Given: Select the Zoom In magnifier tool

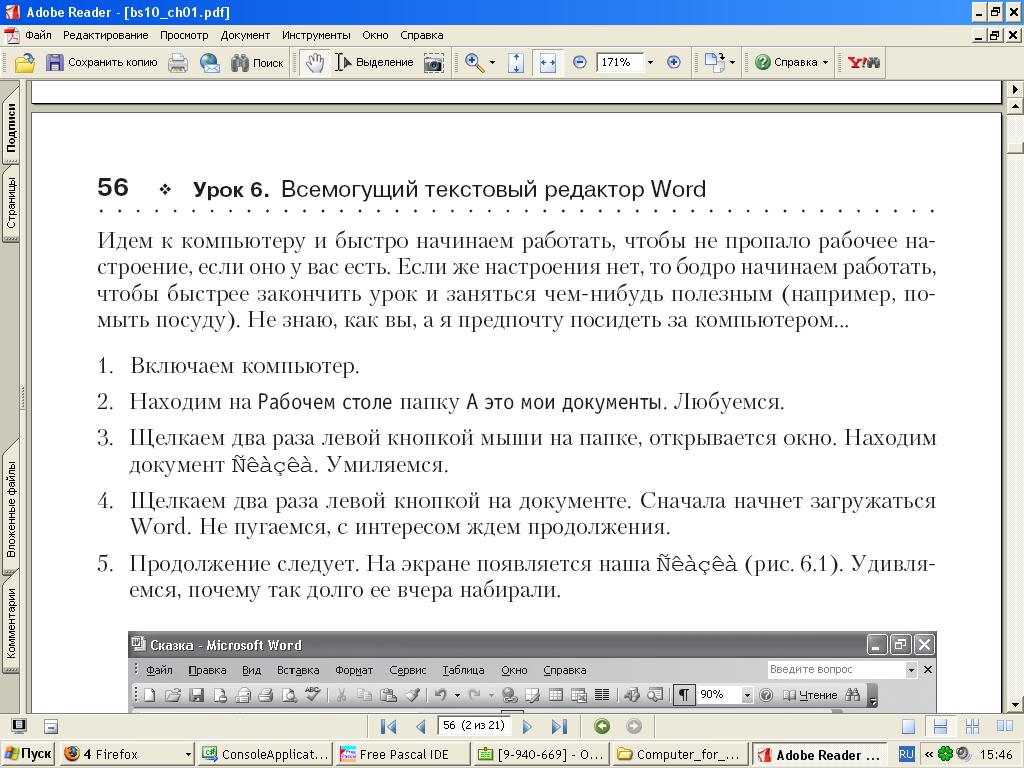Looking at the screenshot, I should click(x=474, y=63).
